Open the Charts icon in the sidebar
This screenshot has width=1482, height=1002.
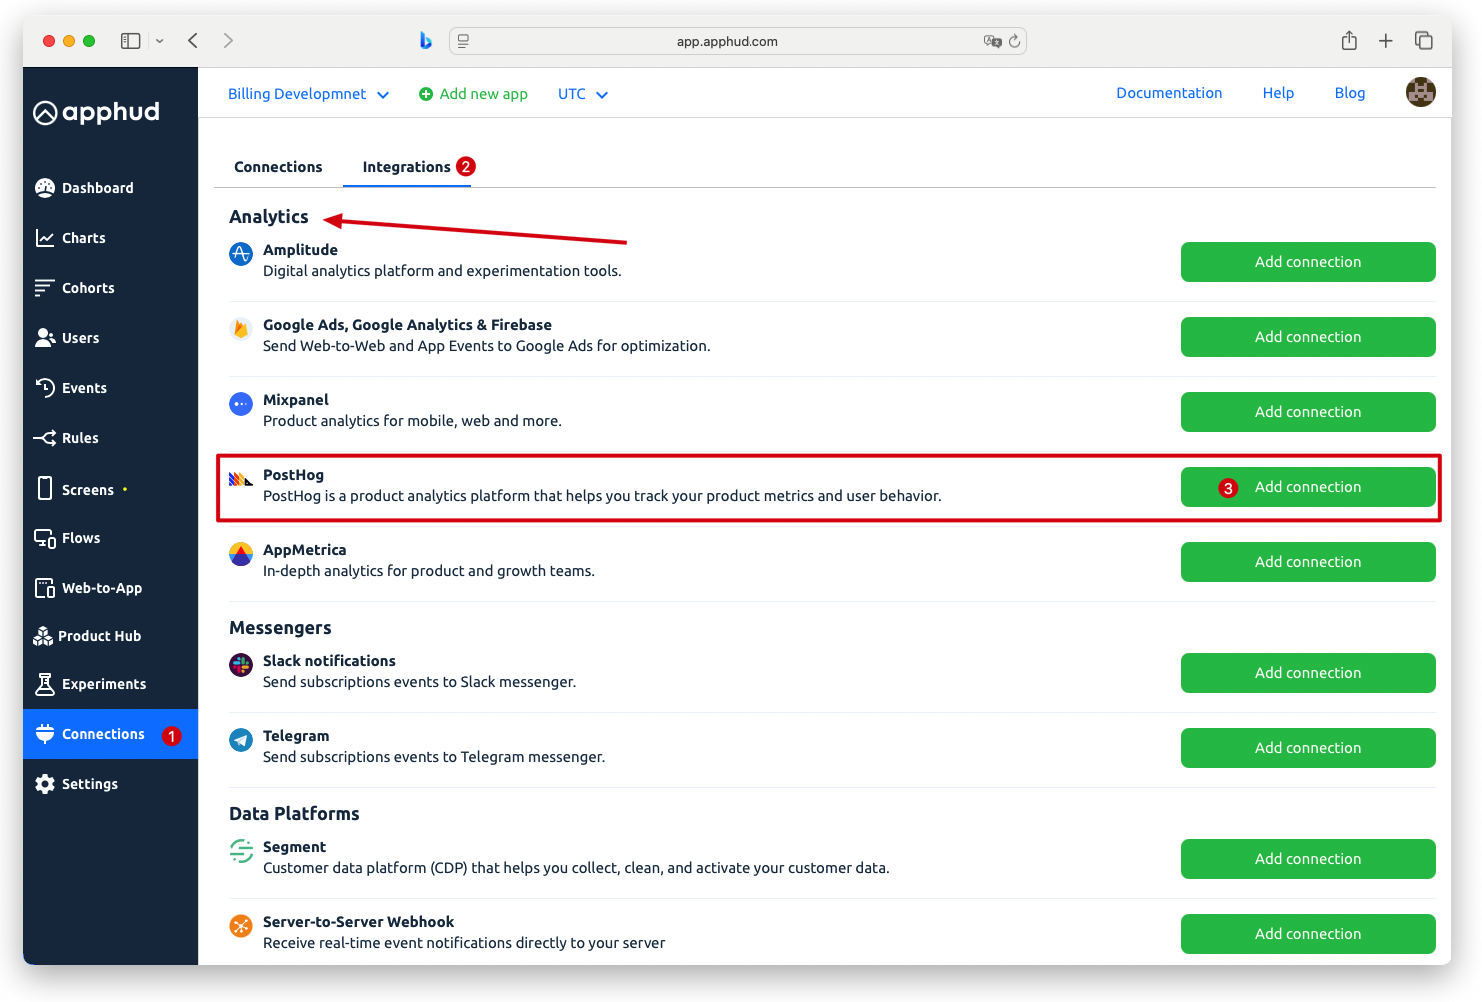44,238
